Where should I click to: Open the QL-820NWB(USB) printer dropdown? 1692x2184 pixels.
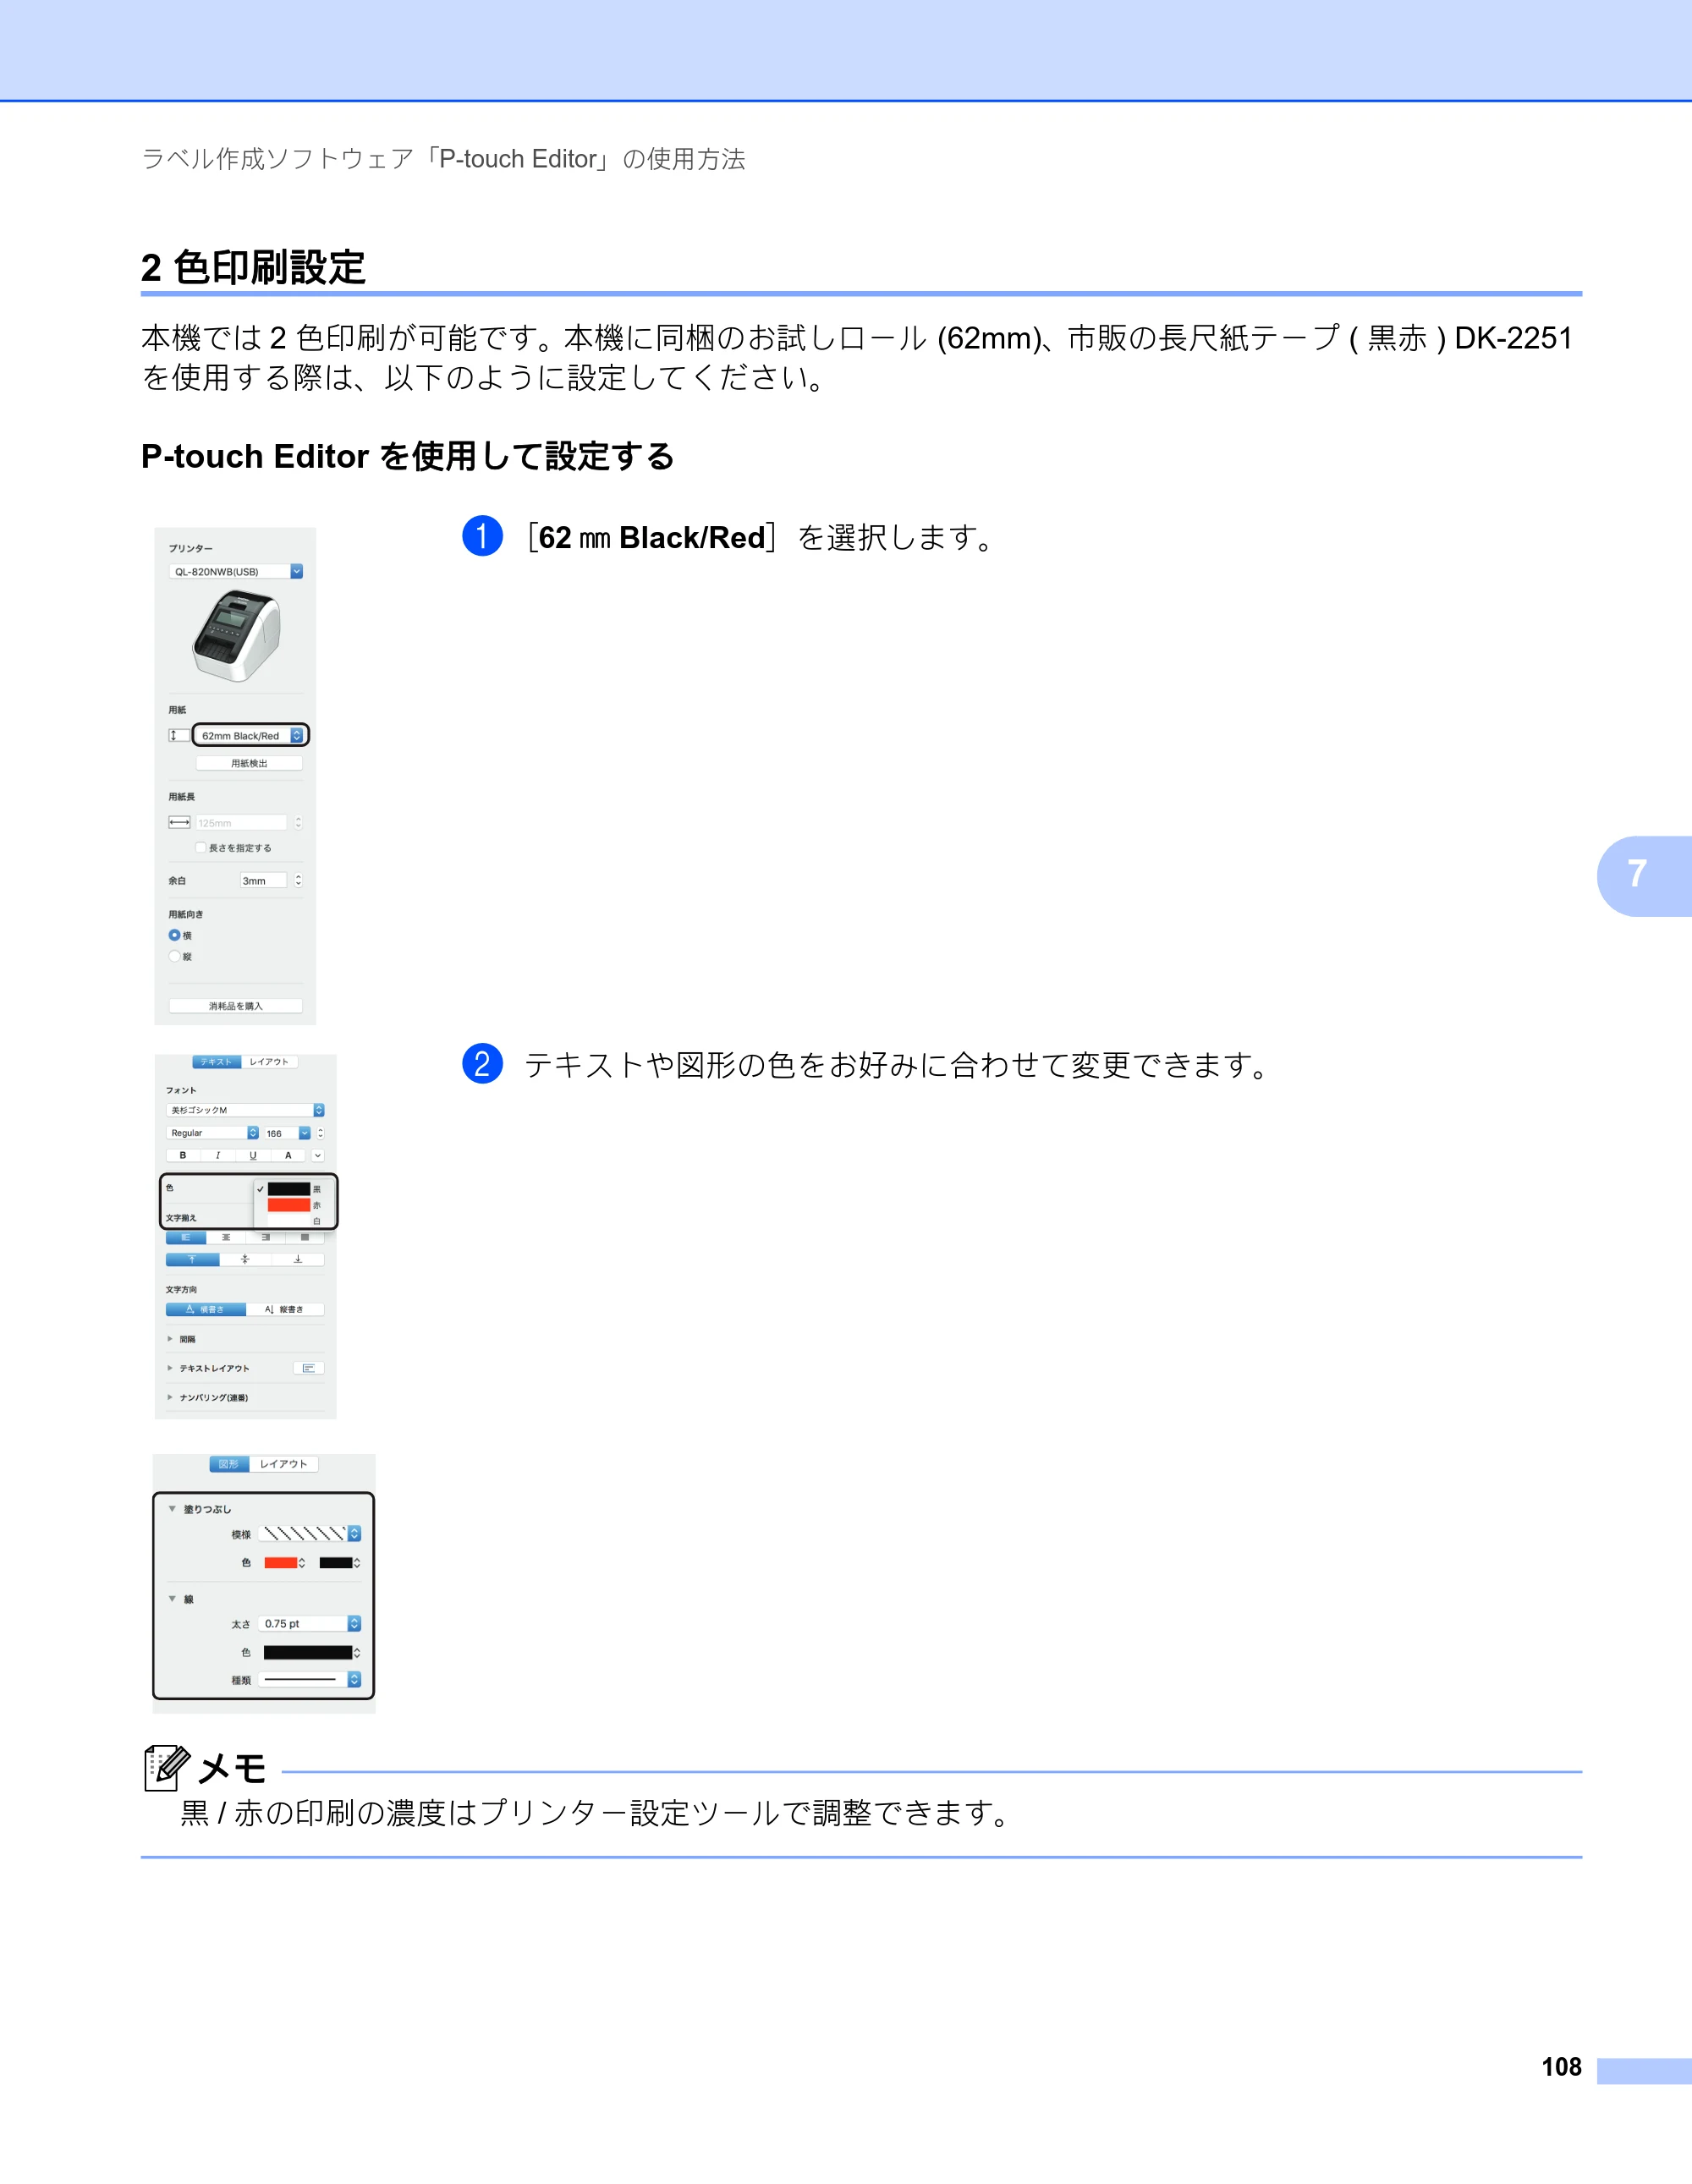click(236, 571)
